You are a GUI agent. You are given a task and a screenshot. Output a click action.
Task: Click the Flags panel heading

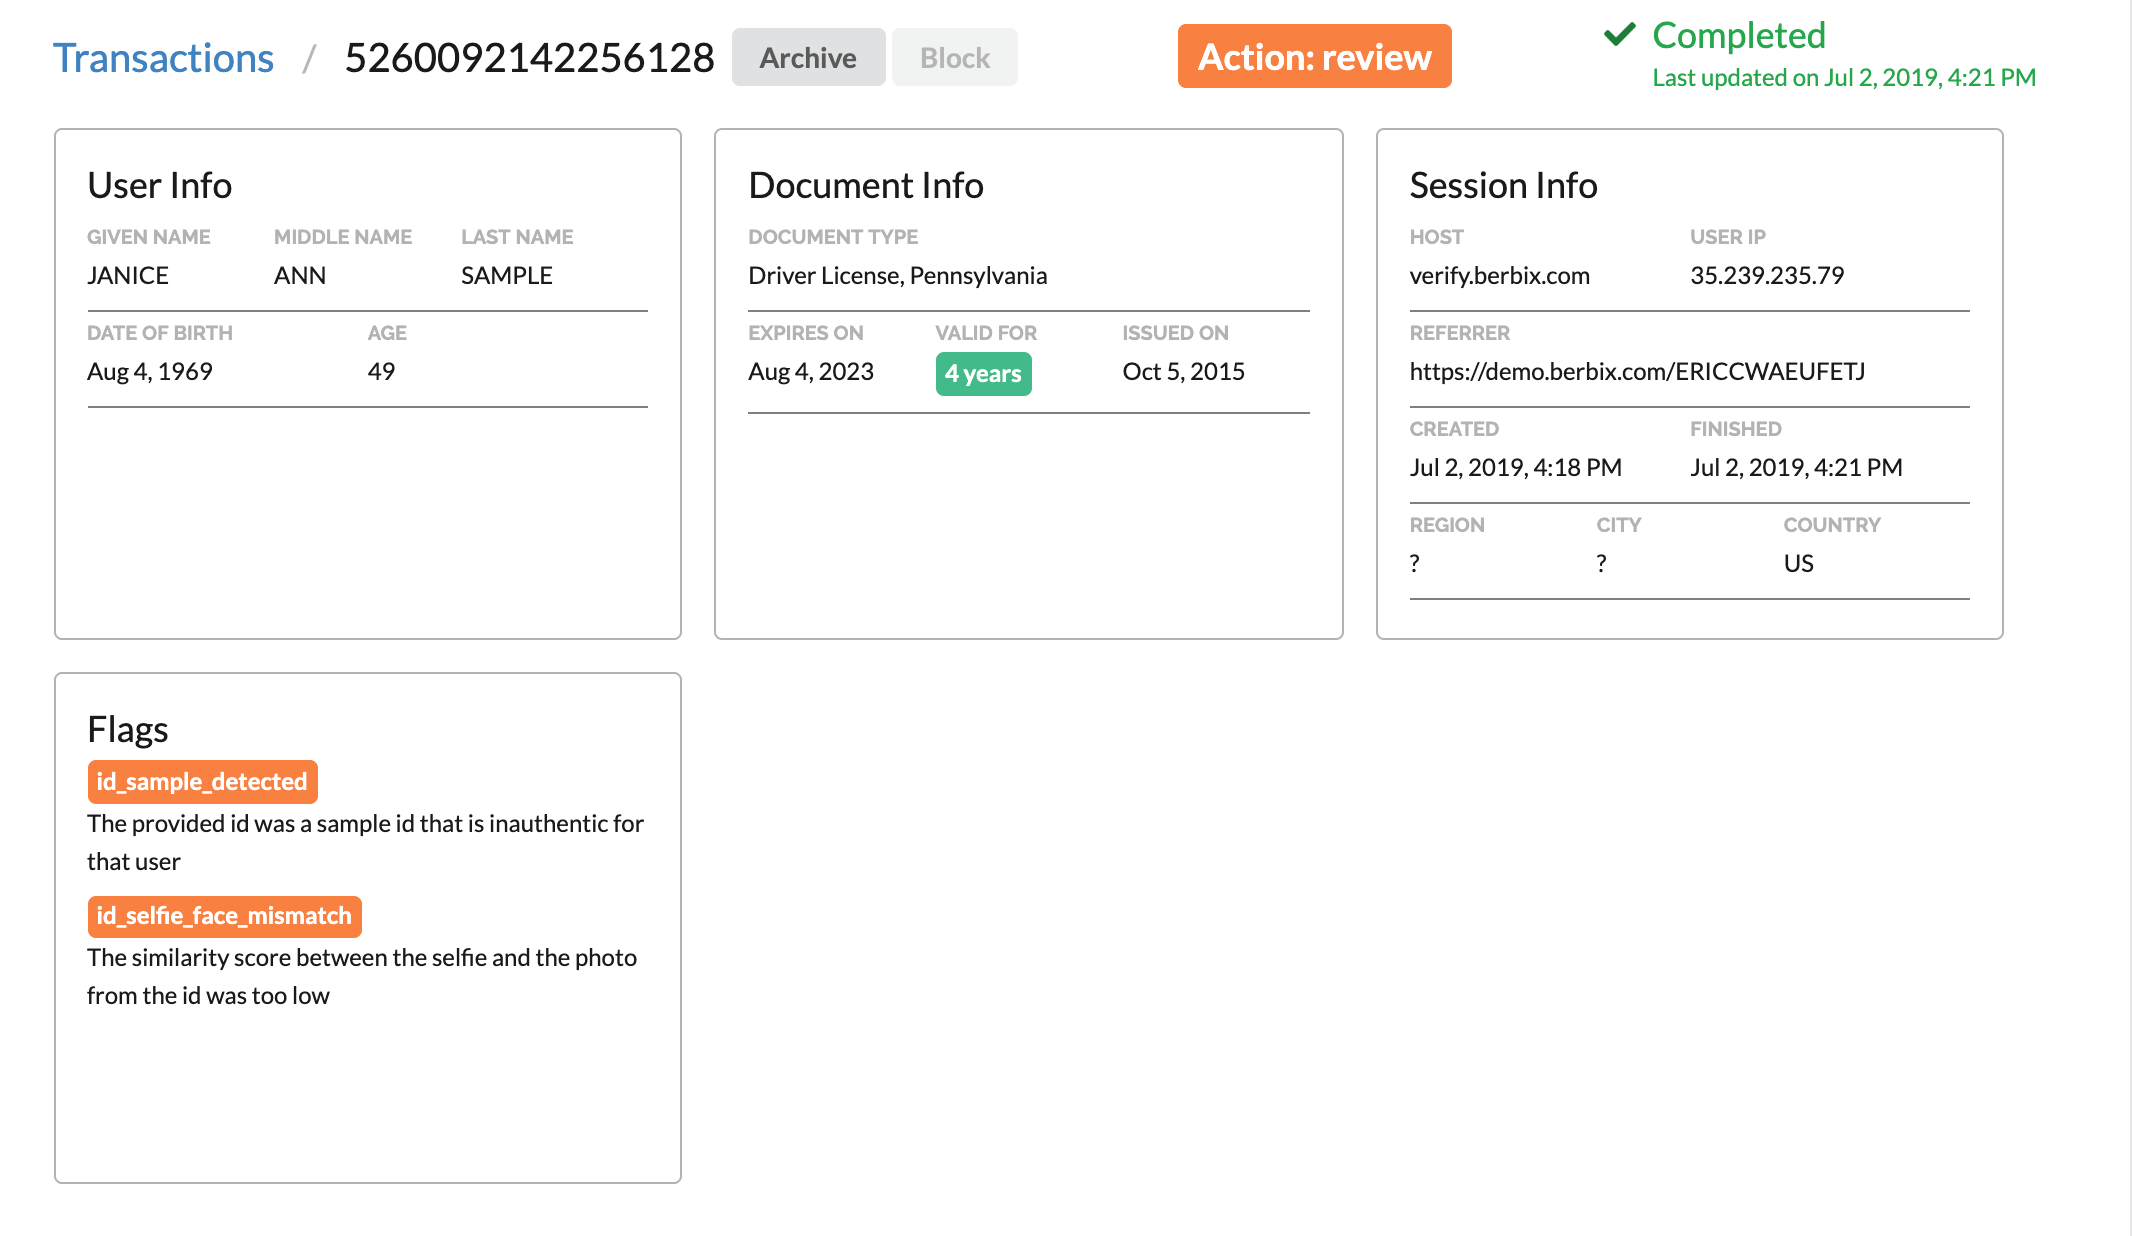(128, 730)
